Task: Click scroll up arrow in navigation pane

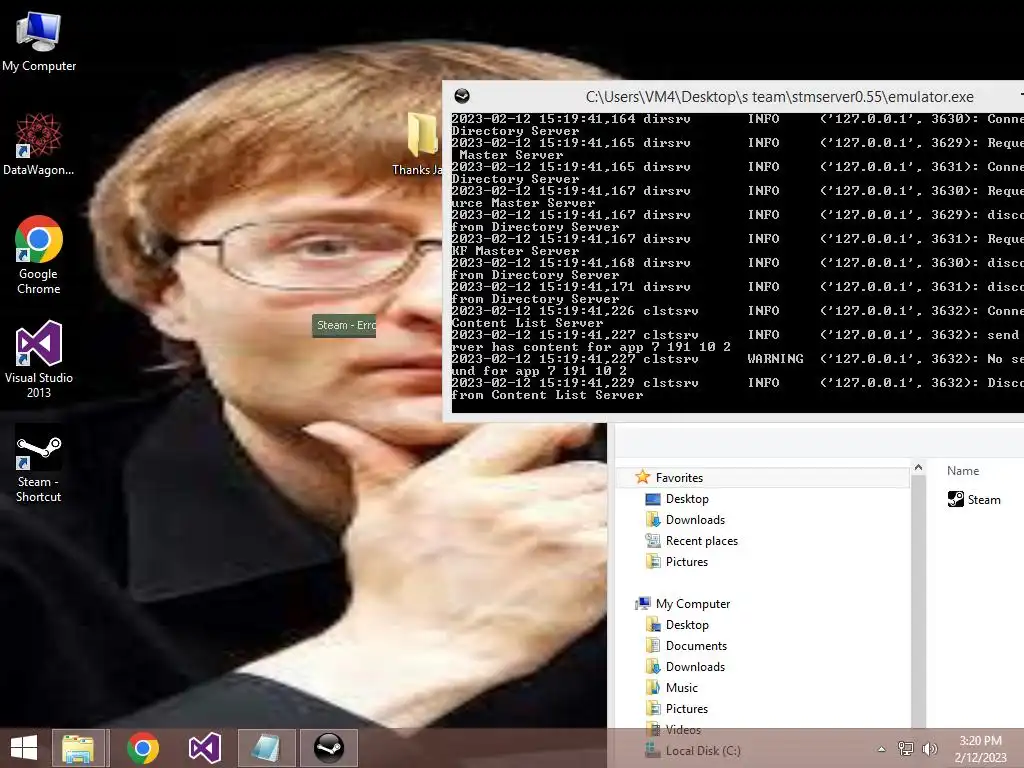Action: click(x=918, y=468)
